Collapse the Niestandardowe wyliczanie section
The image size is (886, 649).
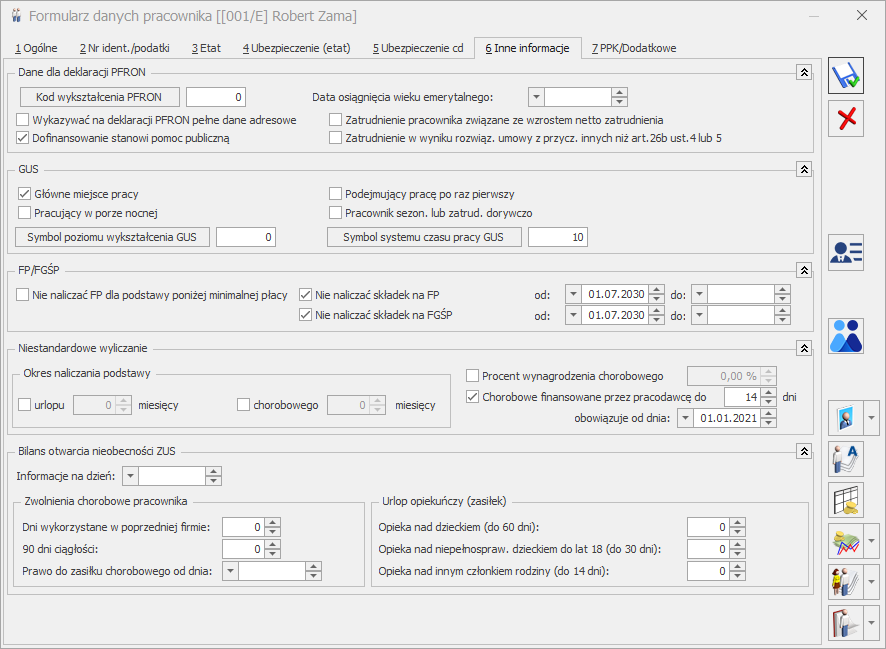804,349
